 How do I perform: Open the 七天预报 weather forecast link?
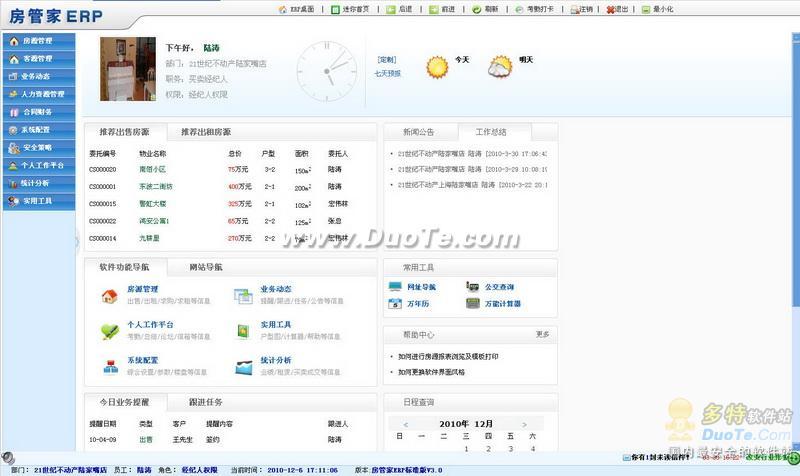point(388,73)
